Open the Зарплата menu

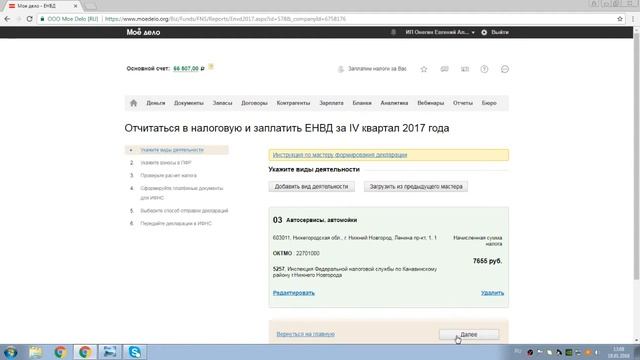coord(331,103)
